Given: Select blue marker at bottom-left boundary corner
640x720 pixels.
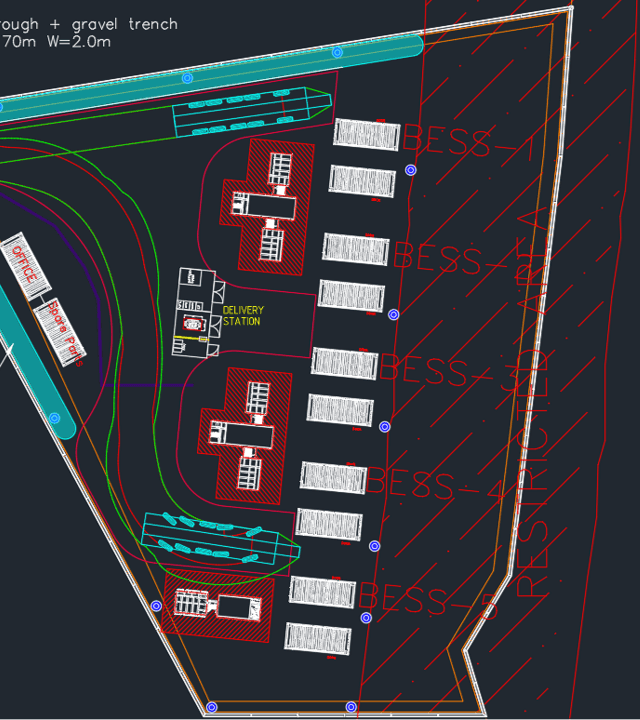Looking at the screenshot, I should click(211, 707).
